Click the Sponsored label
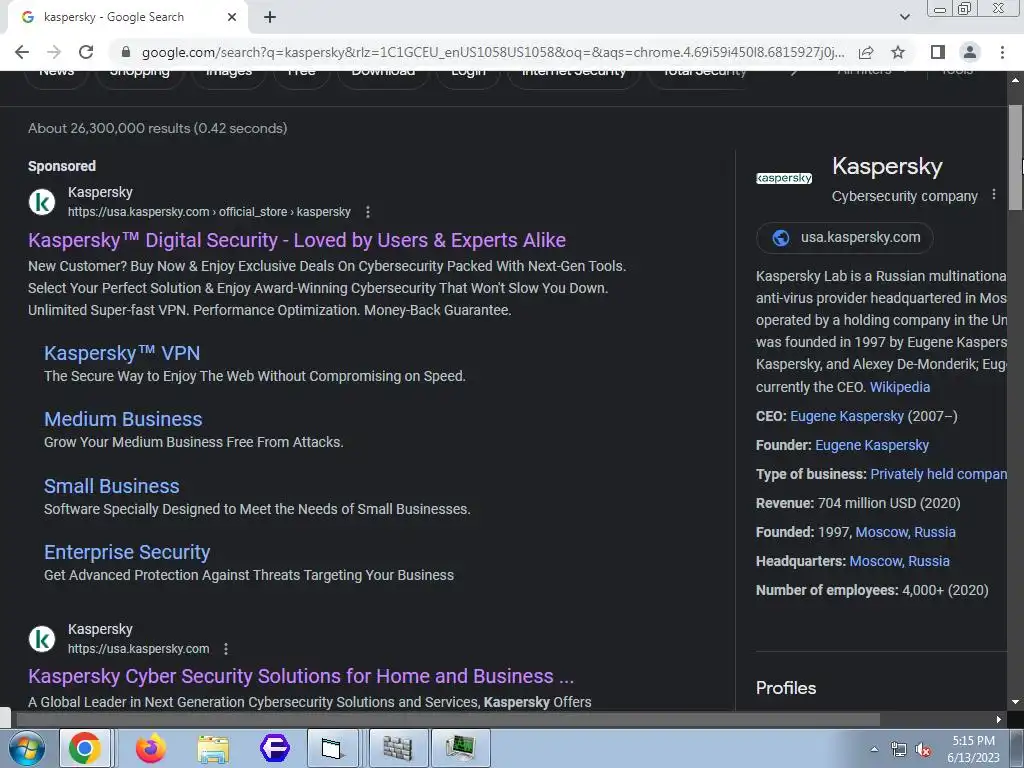 (62, 167)
